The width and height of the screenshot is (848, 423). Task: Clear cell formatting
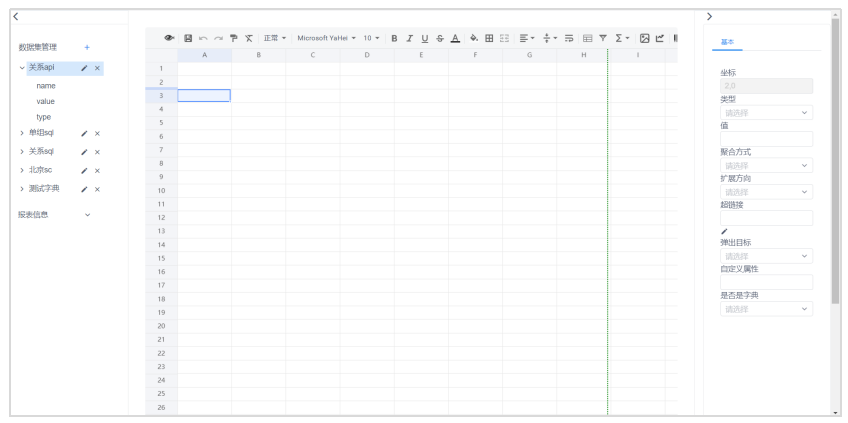pos(249,38)
